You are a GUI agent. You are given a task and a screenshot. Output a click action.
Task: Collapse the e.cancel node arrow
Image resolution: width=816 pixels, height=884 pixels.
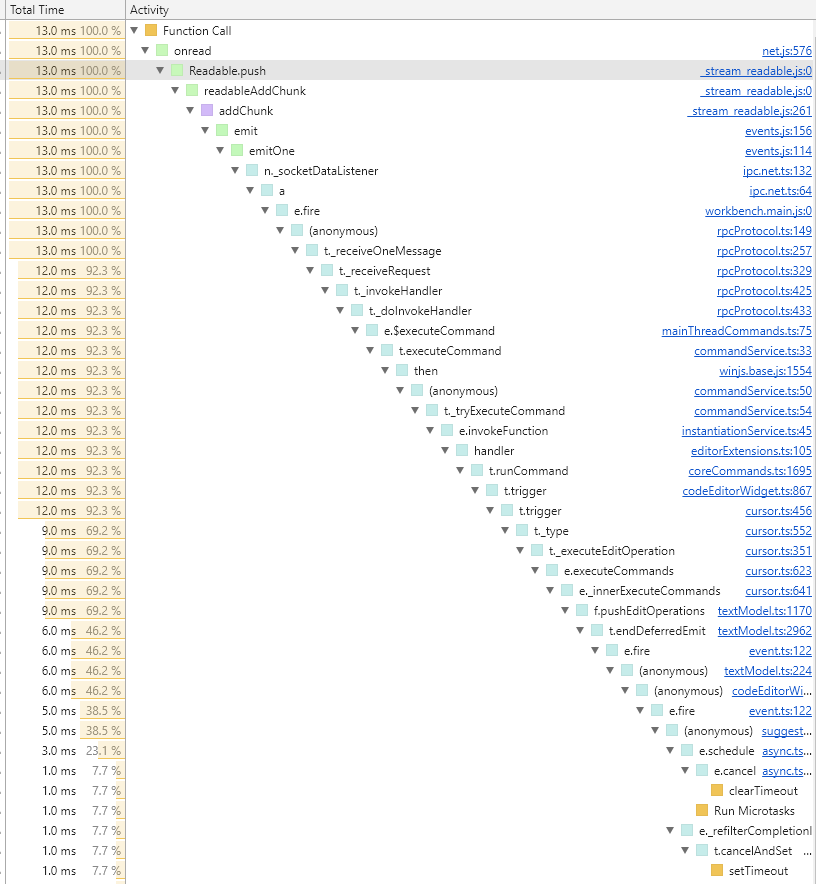pyautogui.click(x=685, y=771)
